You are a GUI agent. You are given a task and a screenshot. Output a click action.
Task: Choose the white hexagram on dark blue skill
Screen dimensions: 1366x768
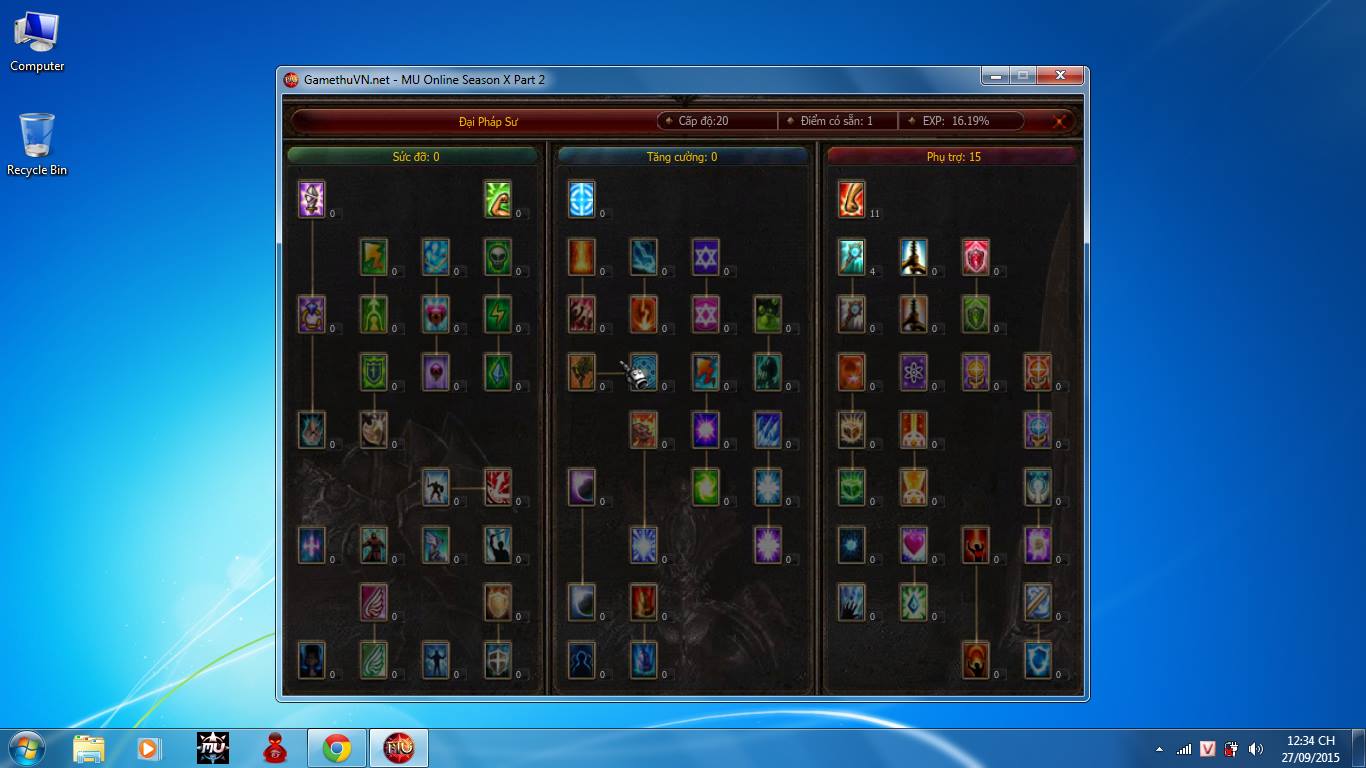tap(706, 257)
